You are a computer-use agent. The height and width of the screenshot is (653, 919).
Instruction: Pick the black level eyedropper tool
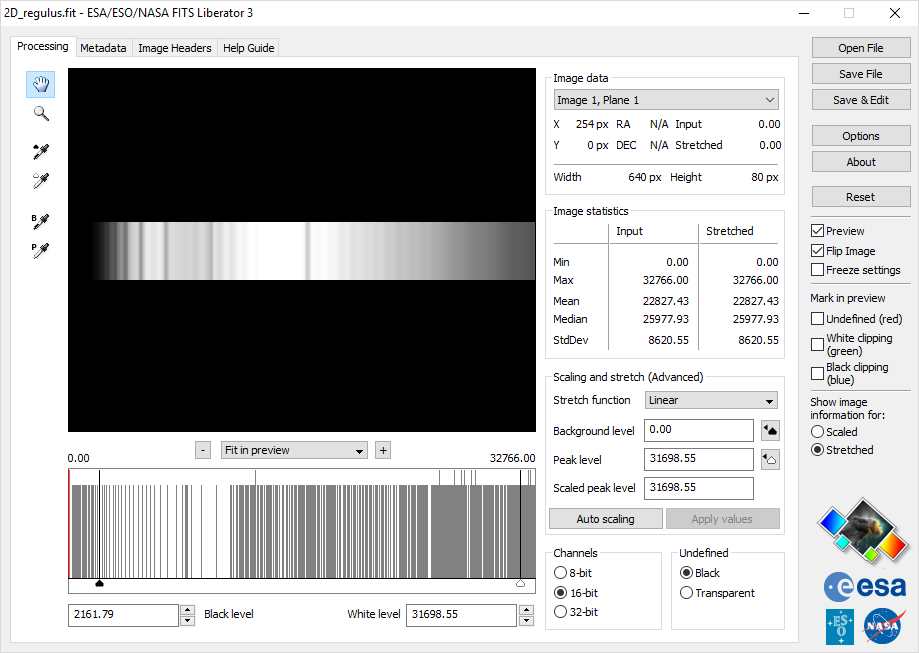coord(41,152)
